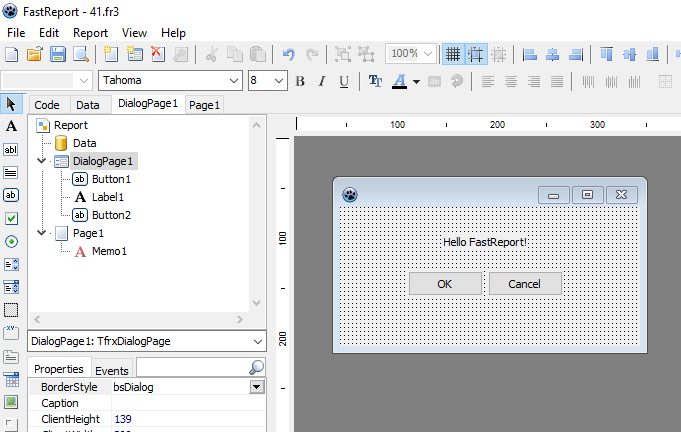Select the Label control tool (A)
The height and width of the screenshot is (432, 681).
pyautogui.click(x=11, y=126)
